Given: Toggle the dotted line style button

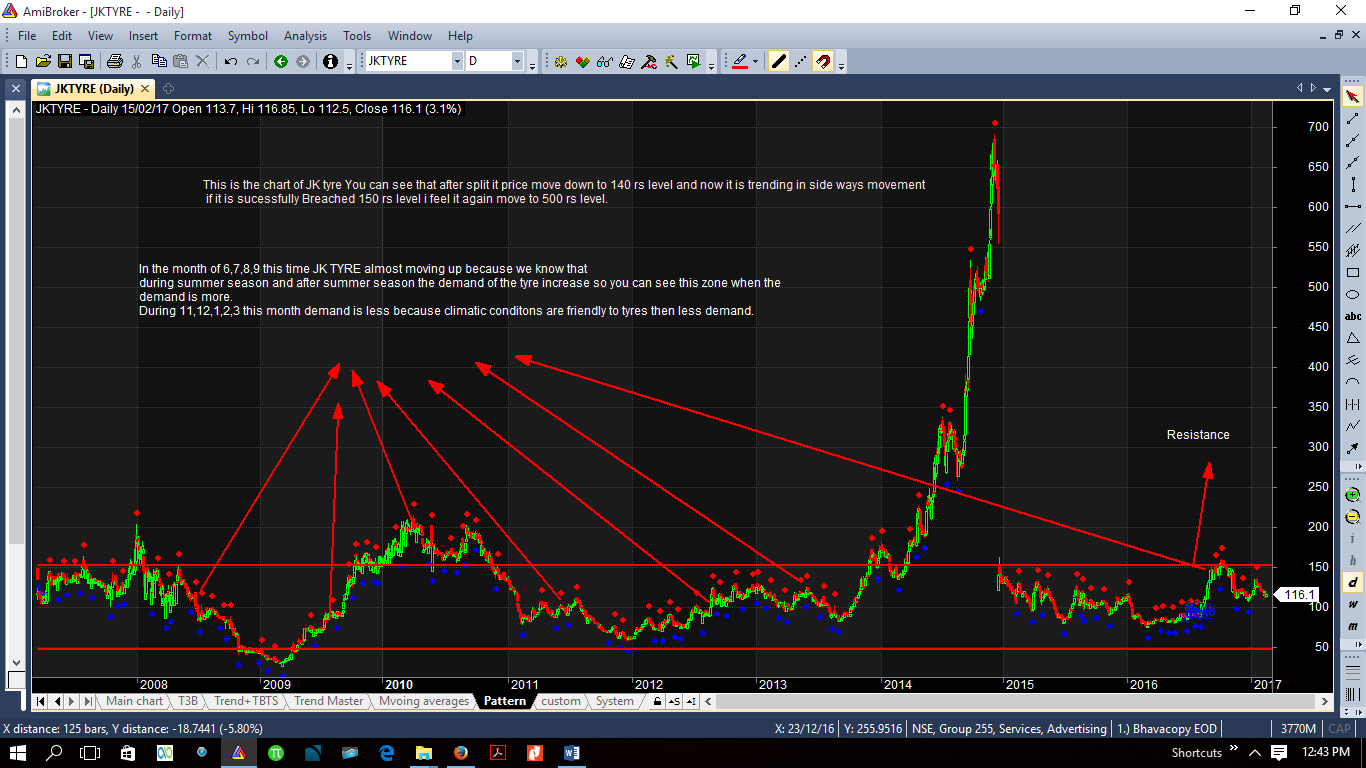Looking at the screenshot, I should (x=801, y=61).
